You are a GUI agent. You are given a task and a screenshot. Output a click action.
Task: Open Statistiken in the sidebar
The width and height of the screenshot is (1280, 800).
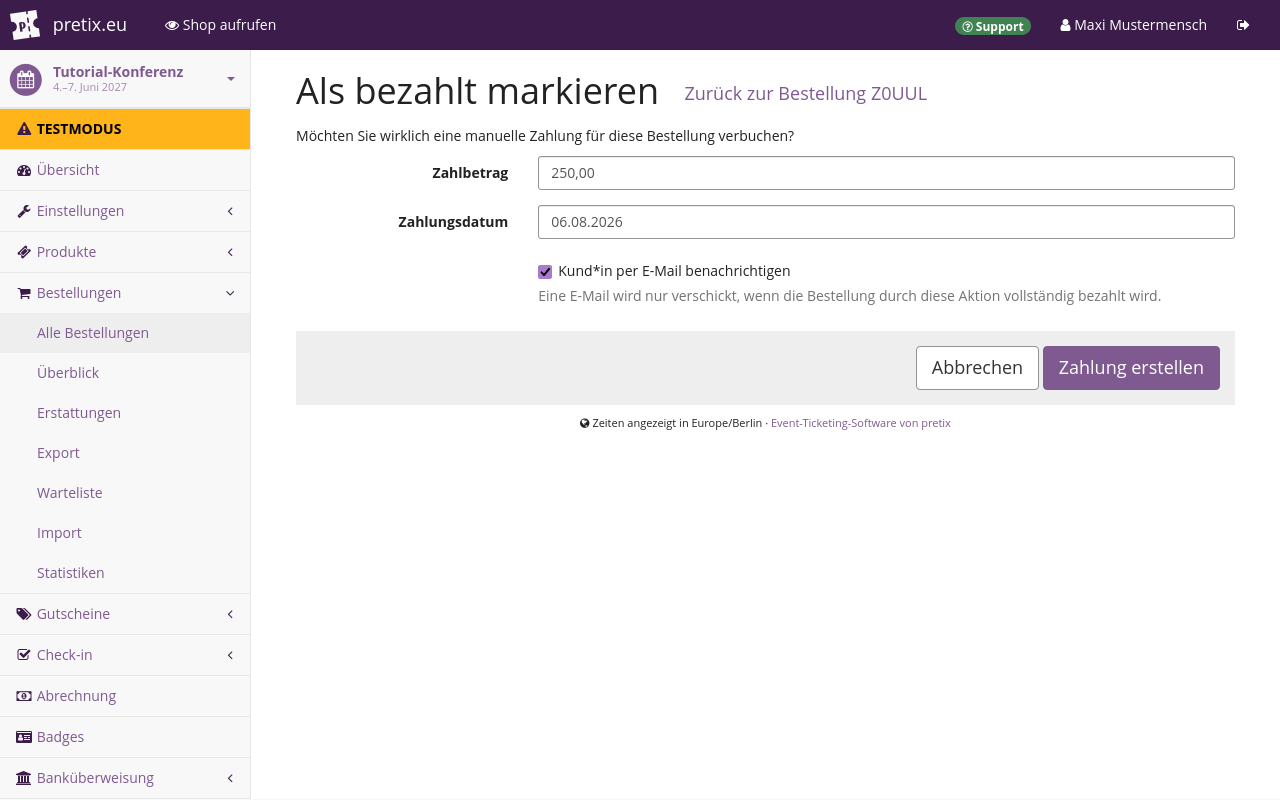[x=125, y=573]
